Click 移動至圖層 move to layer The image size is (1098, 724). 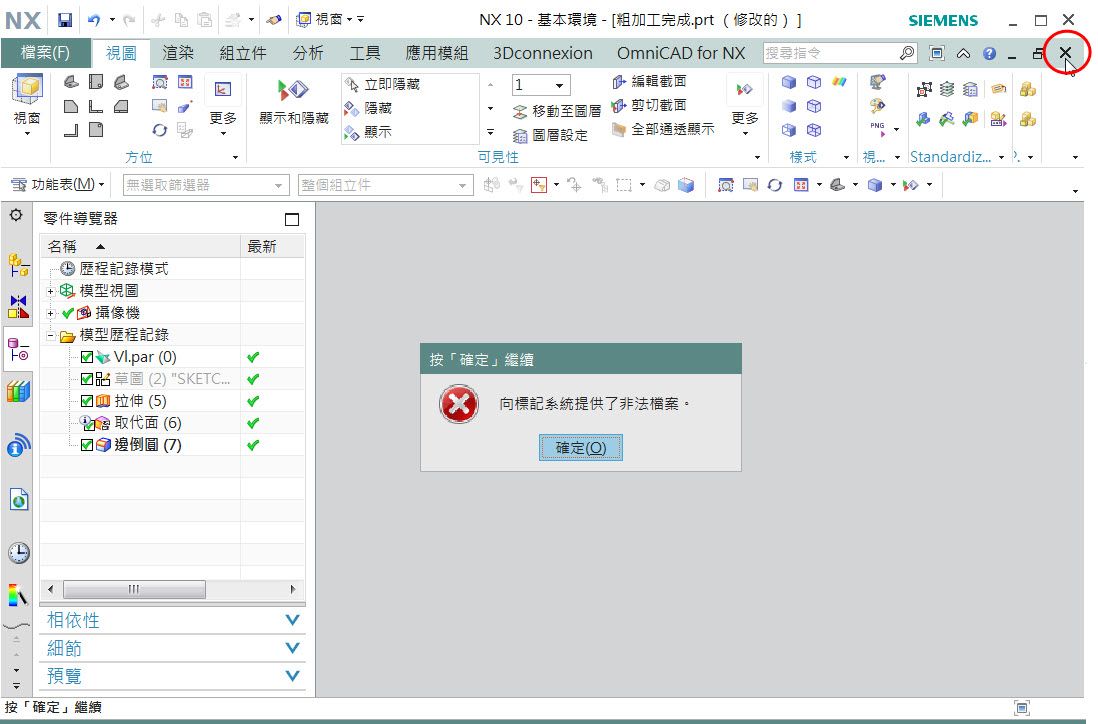coord(557,111)
